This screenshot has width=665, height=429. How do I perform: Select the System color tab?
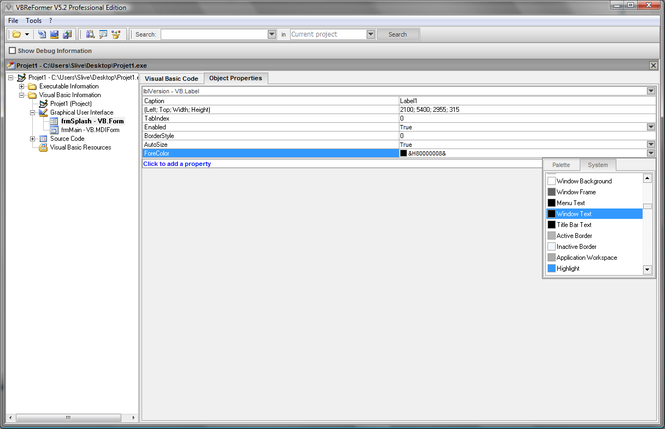click(598, 164)
